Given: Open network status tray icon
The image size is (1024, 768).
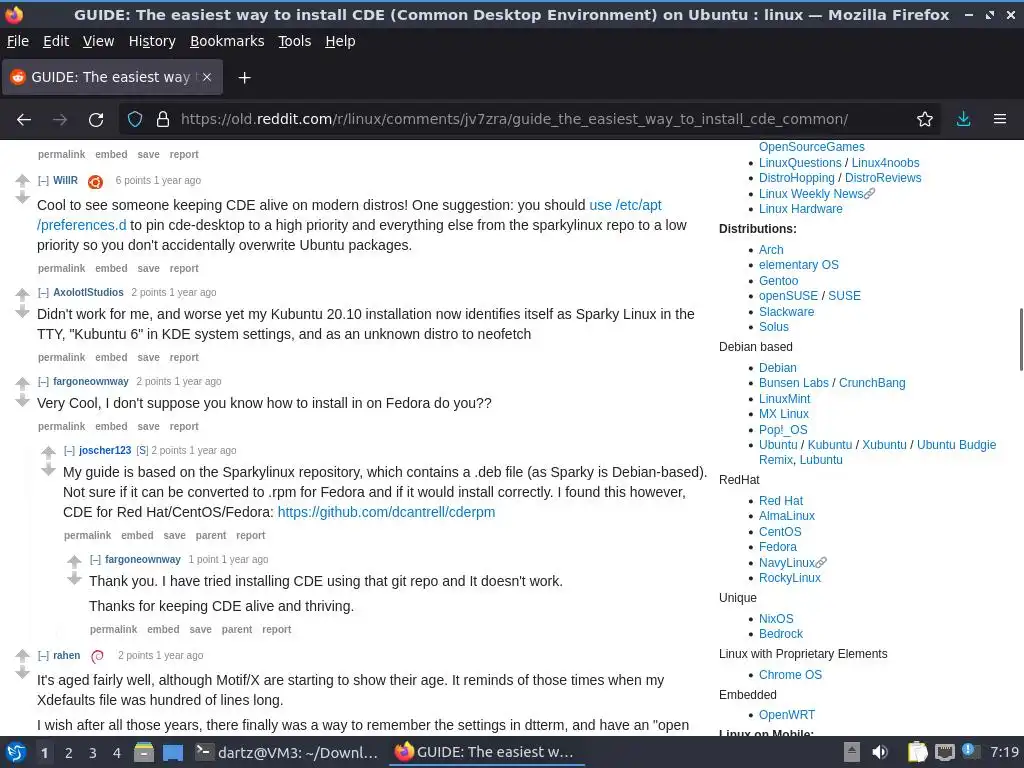Looking at the screenshot, I should click(944, 752).
